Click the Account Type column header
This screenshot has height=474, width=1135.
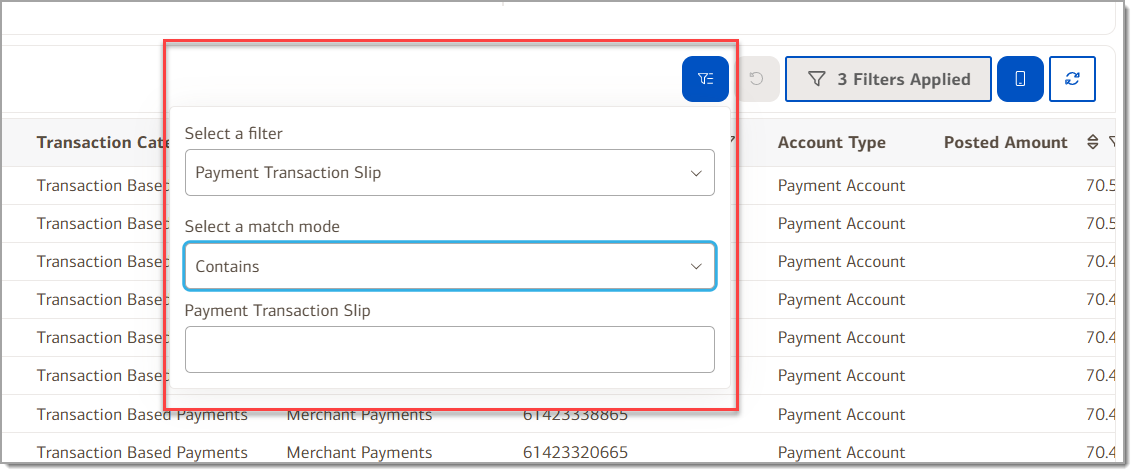(832, 143)
